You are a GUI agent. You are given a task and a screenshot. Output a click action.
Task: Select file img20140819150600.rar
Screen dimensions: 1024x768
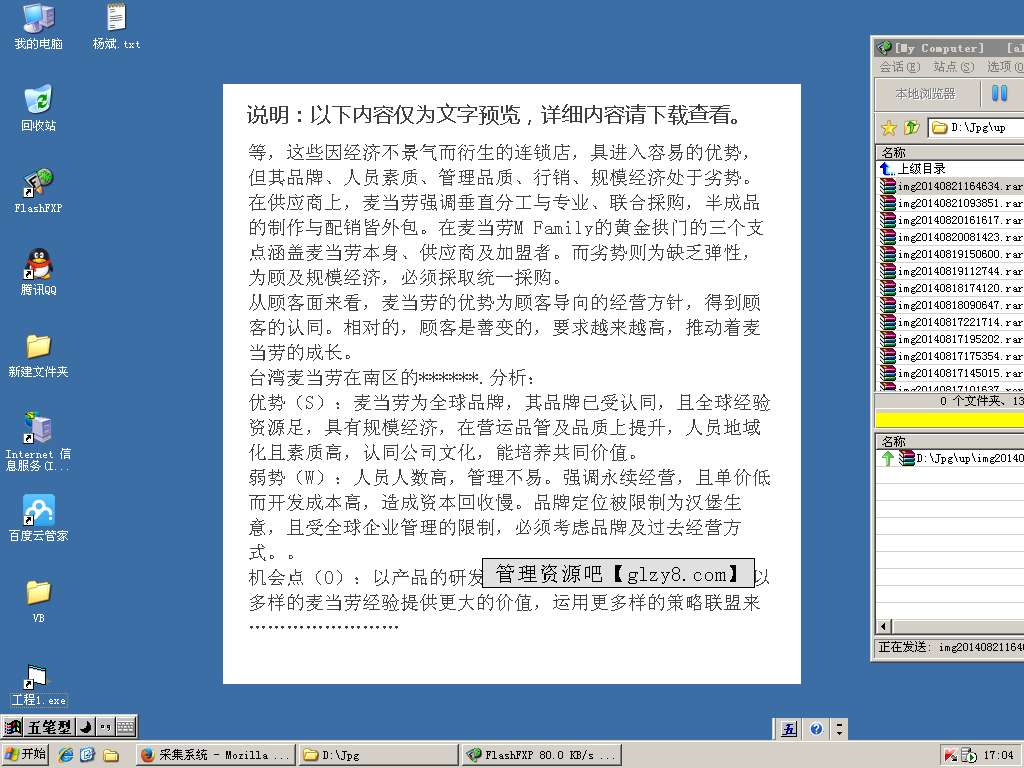point(950,254)
